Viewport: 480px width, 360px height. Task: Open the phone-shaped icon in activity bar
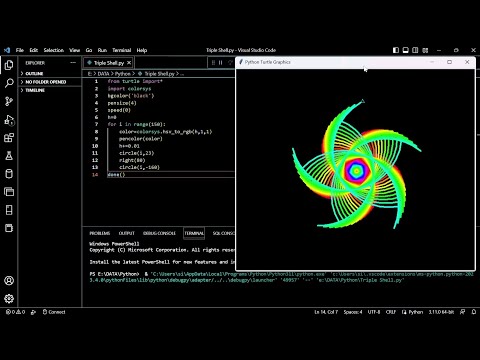click(x=9, y=210)
